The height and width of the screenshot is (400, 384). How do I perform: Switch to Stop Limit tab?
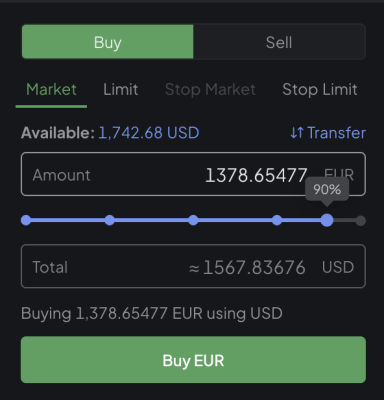tap(320, 89)
